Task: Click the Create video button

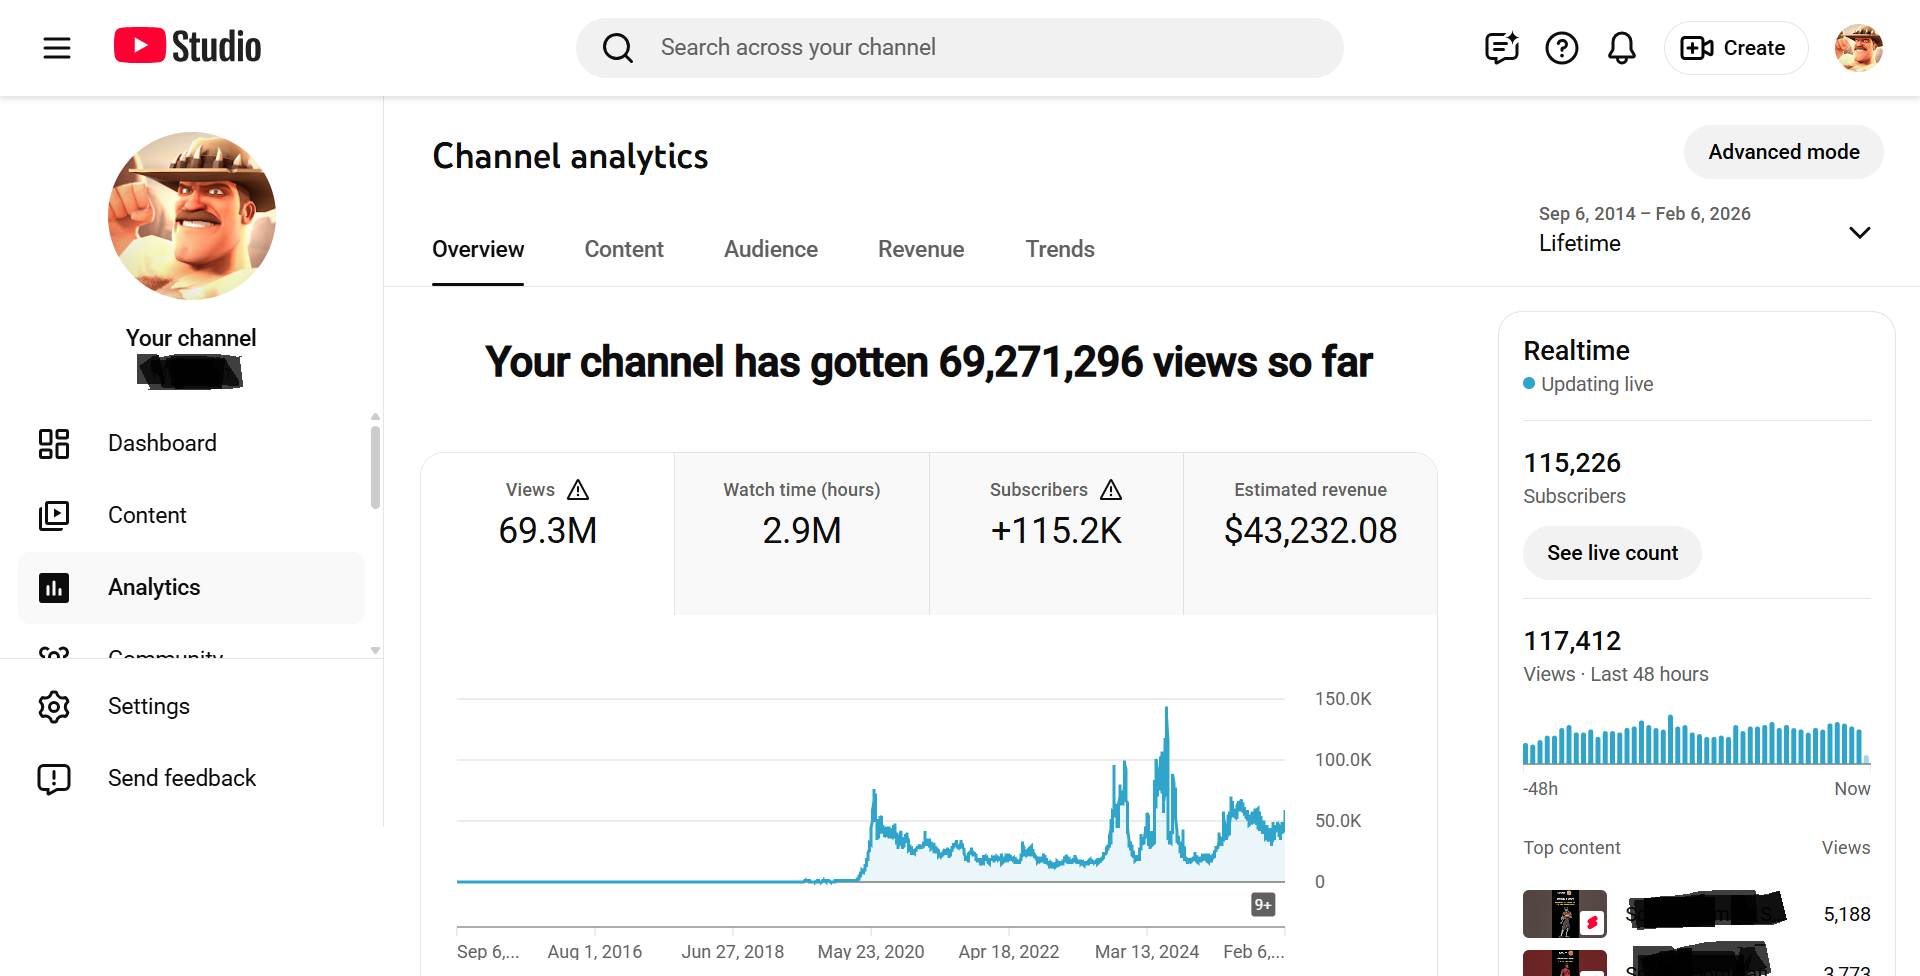Action: [1735, 48]
